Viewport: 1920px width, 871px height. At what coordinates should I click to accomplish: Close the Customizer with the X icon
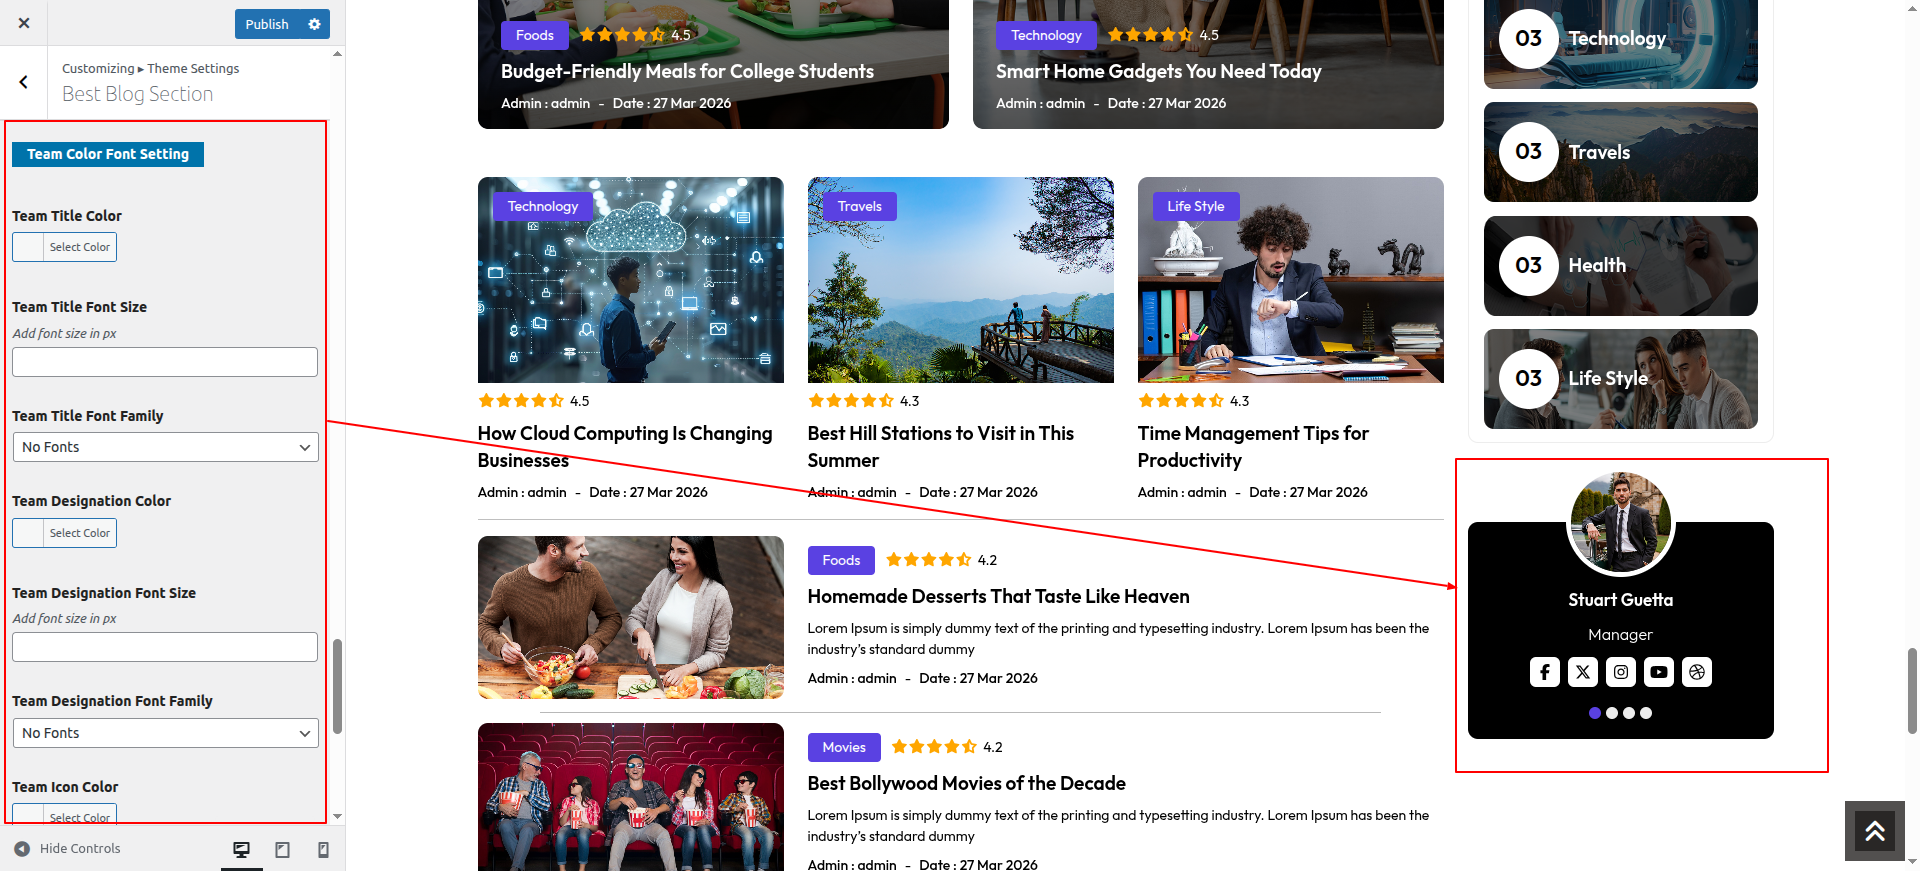pyautogui.click(x=24, y=23)
